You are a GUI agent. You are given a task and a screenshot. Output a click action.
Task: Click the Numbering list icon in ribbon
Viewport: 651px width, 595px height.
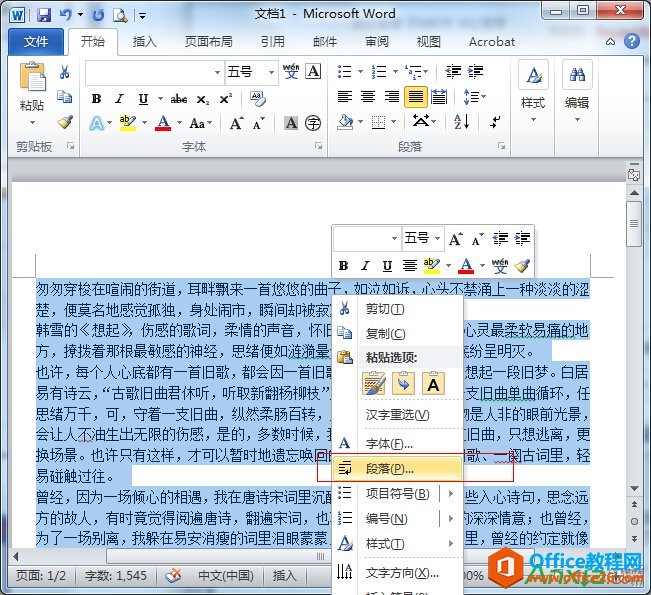379,71
